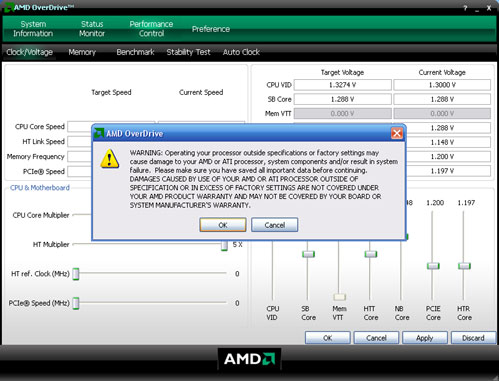
Task: Click the CPU & Motherboard group label
Action: click(x=40, y=188)
